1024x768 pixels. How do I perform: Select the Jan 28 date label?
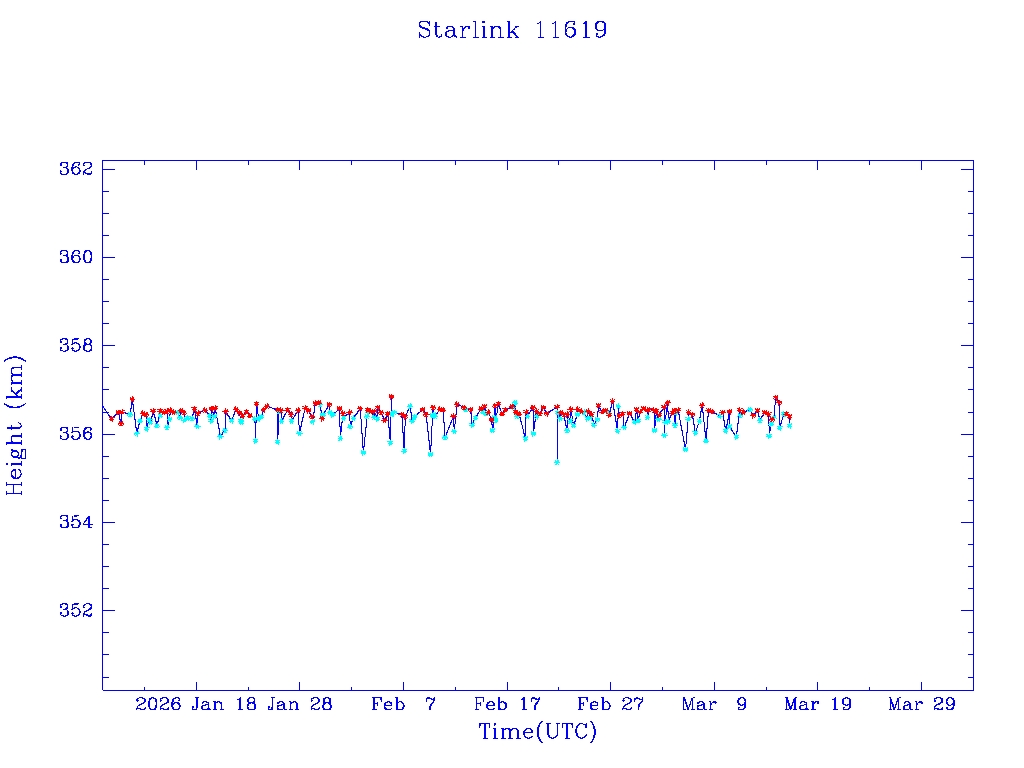coord(299,704)
